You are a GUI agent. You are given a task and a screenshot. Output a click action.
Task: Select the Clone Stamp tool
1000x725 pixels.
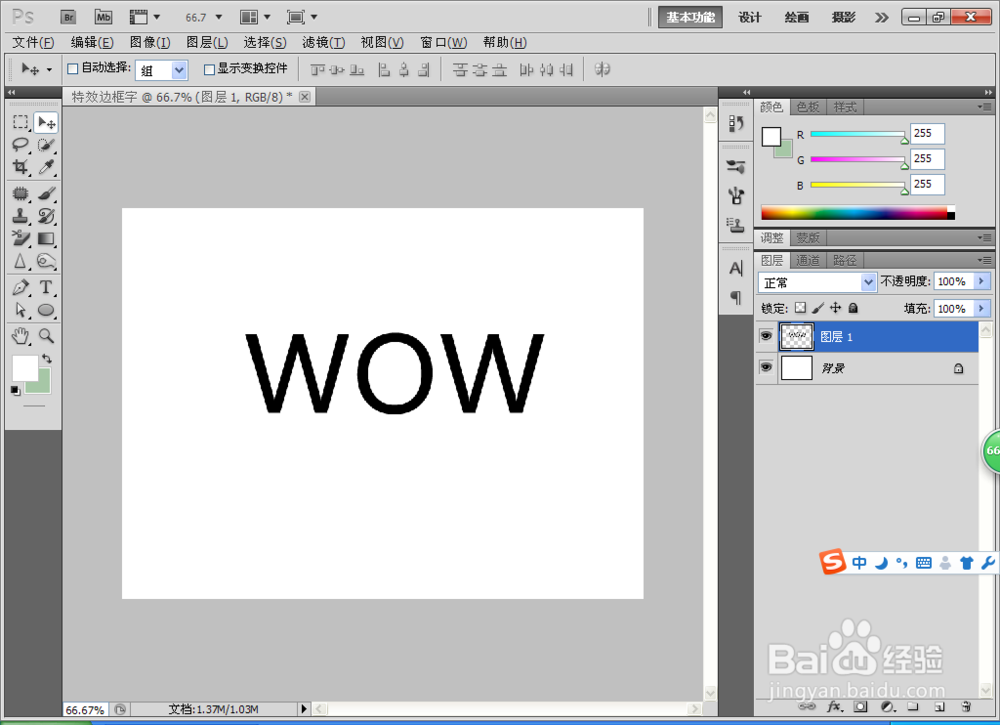[21, 216]
